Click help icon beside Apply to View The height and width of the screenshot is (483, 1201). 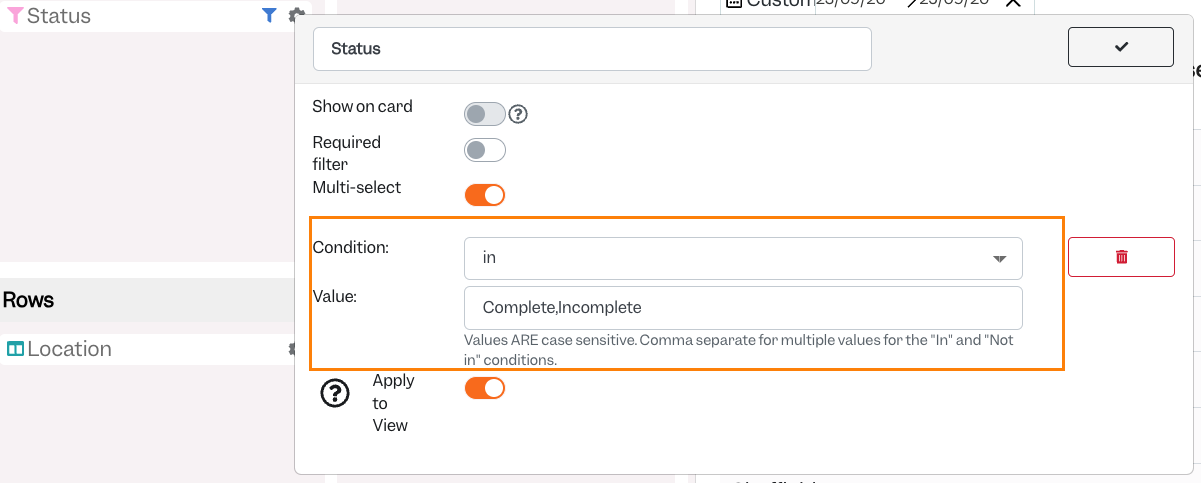point(334,394)
